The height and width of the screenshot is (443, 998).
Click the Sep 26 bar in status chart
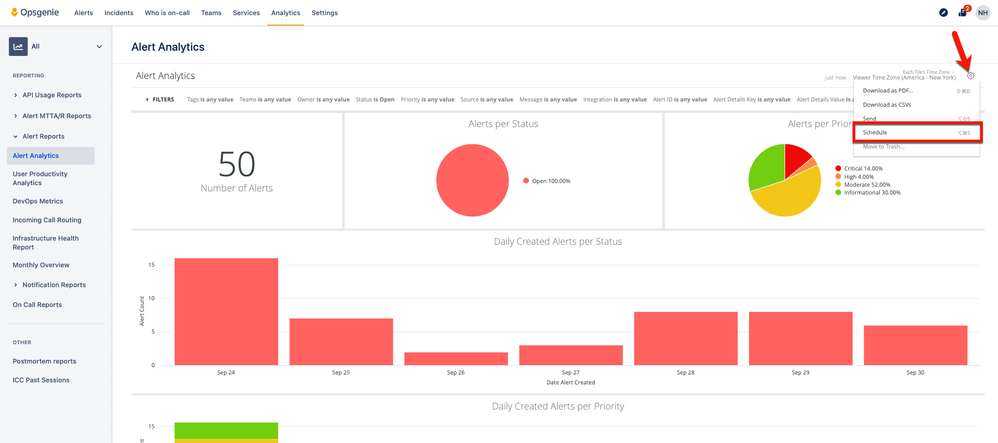[456, 358]
